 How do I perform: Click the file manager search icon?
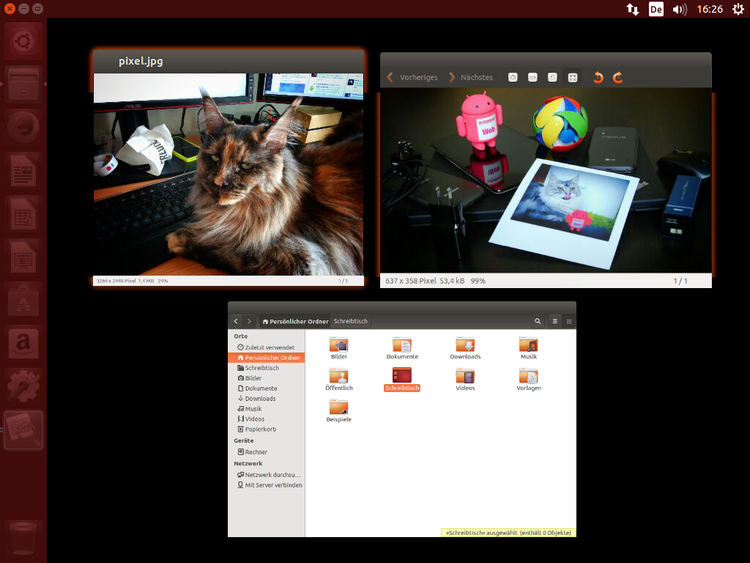click(537, 321)
